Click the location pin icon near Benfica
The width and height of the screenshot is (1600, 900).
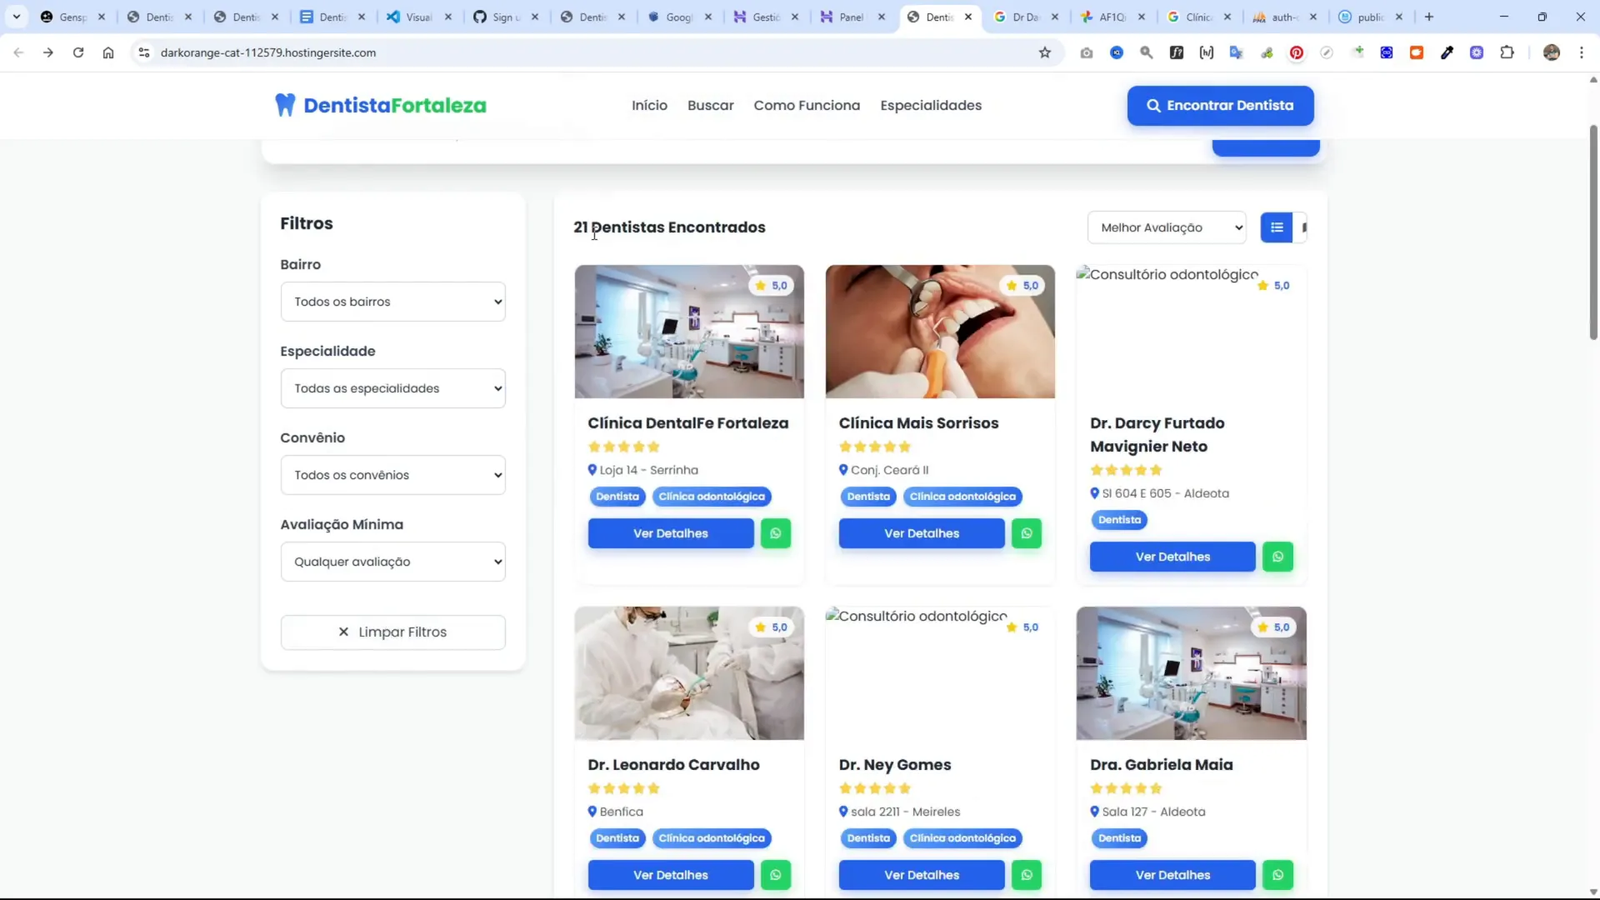coord(590,811)
